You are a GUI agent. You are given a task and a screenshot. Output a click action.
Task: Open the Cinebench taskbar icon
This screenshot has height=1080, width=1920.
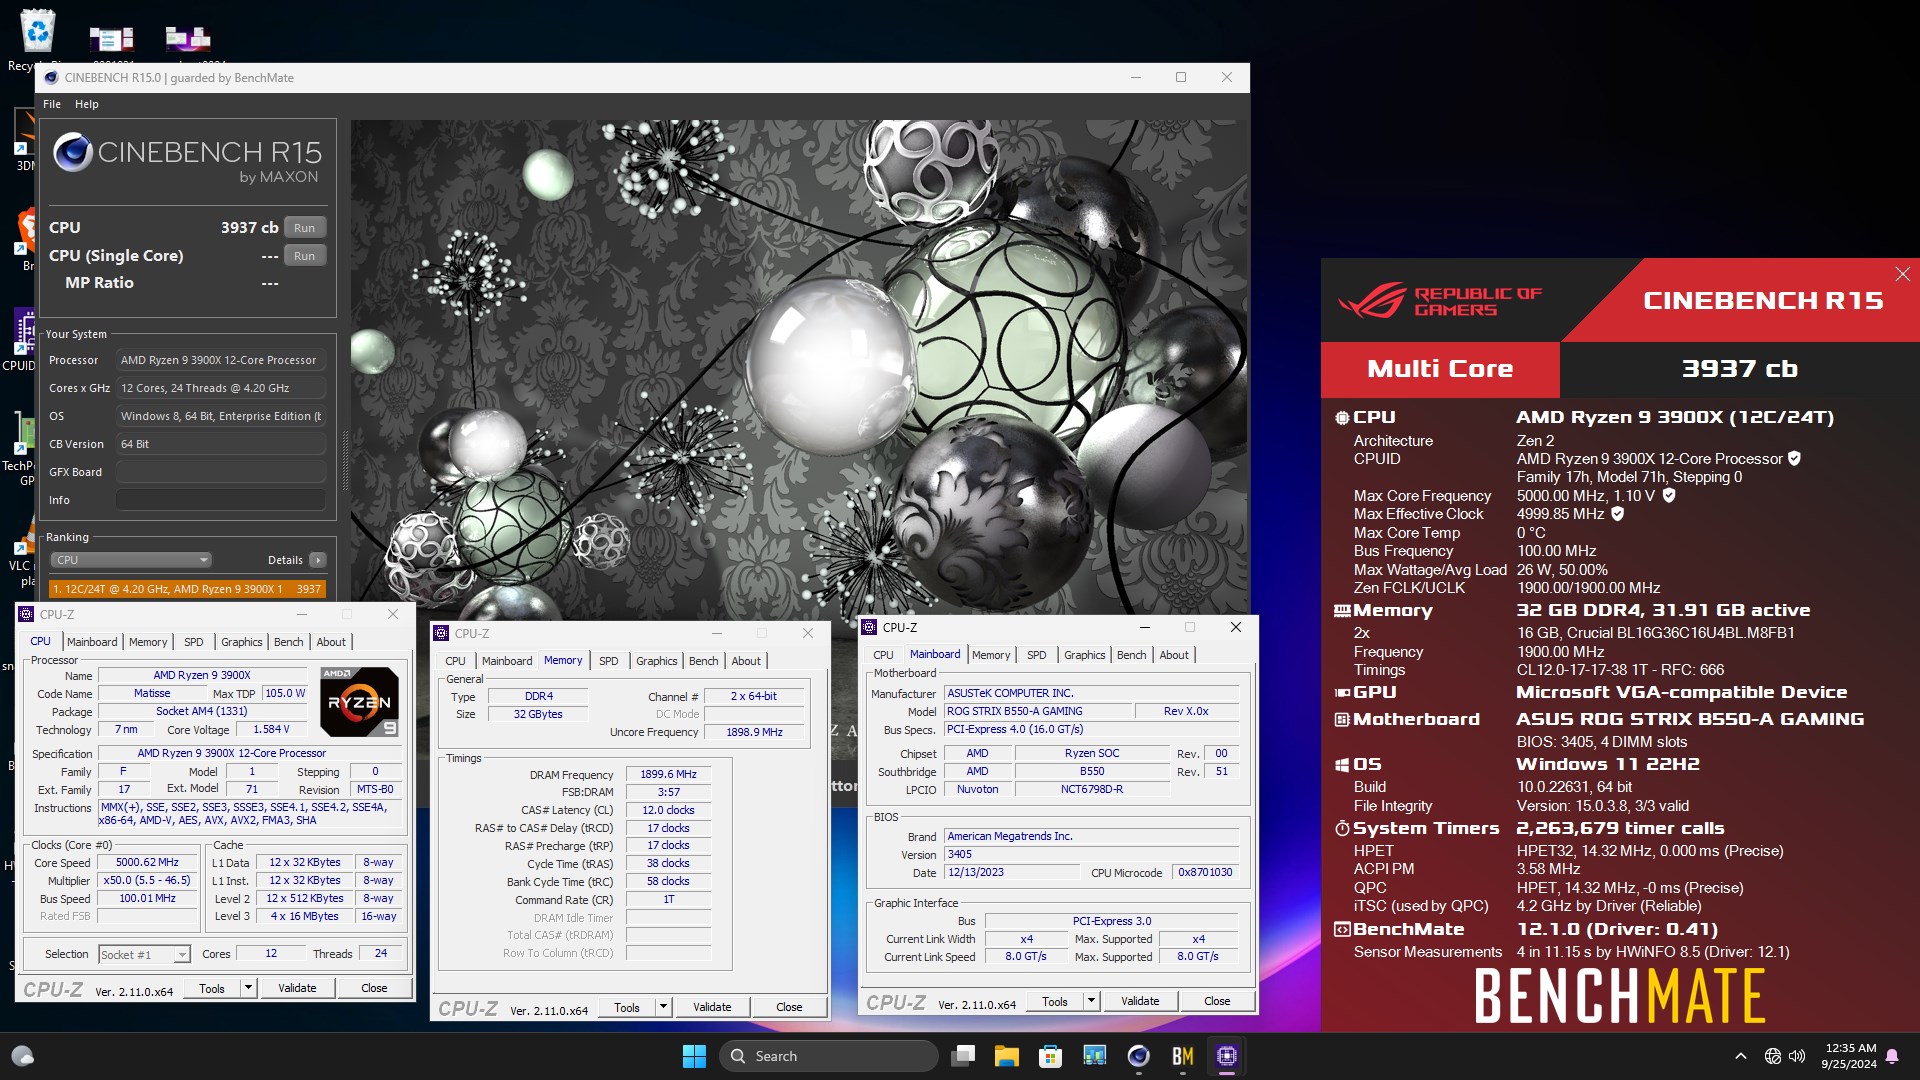click(x=1138, y=1056)
